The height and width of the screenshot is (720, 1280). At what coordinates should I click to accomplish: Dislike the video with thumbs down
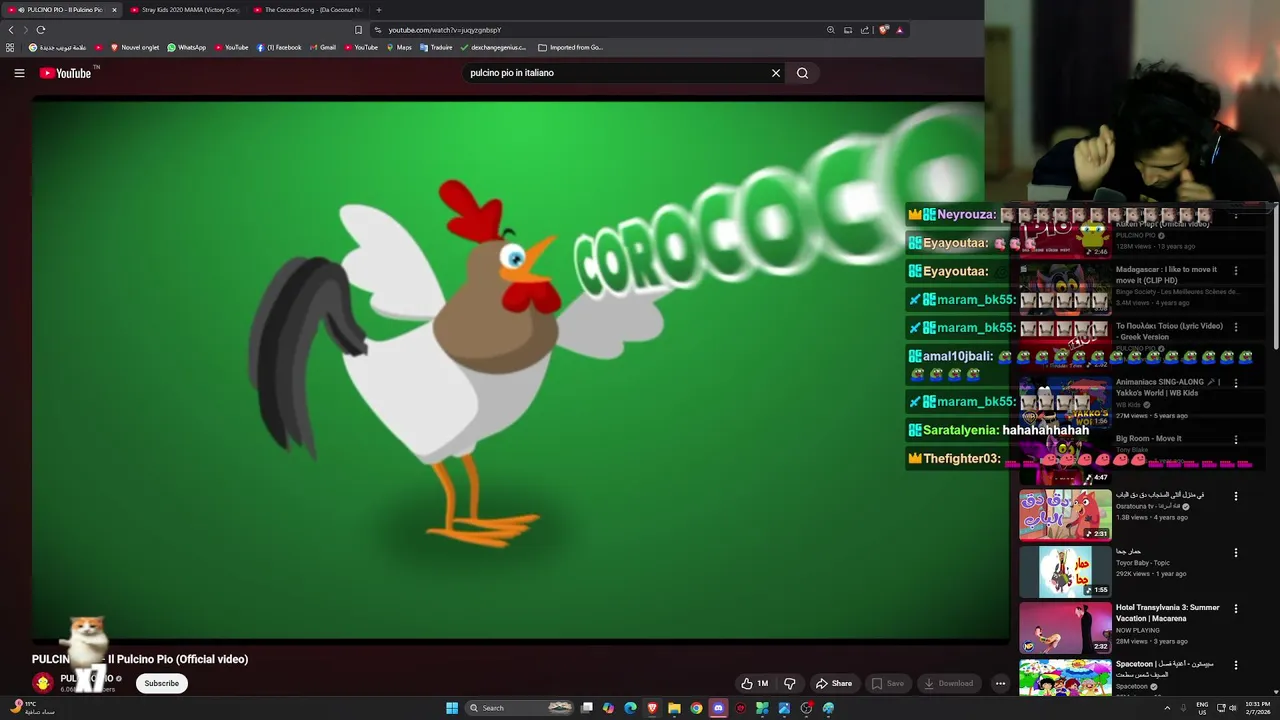790,684
